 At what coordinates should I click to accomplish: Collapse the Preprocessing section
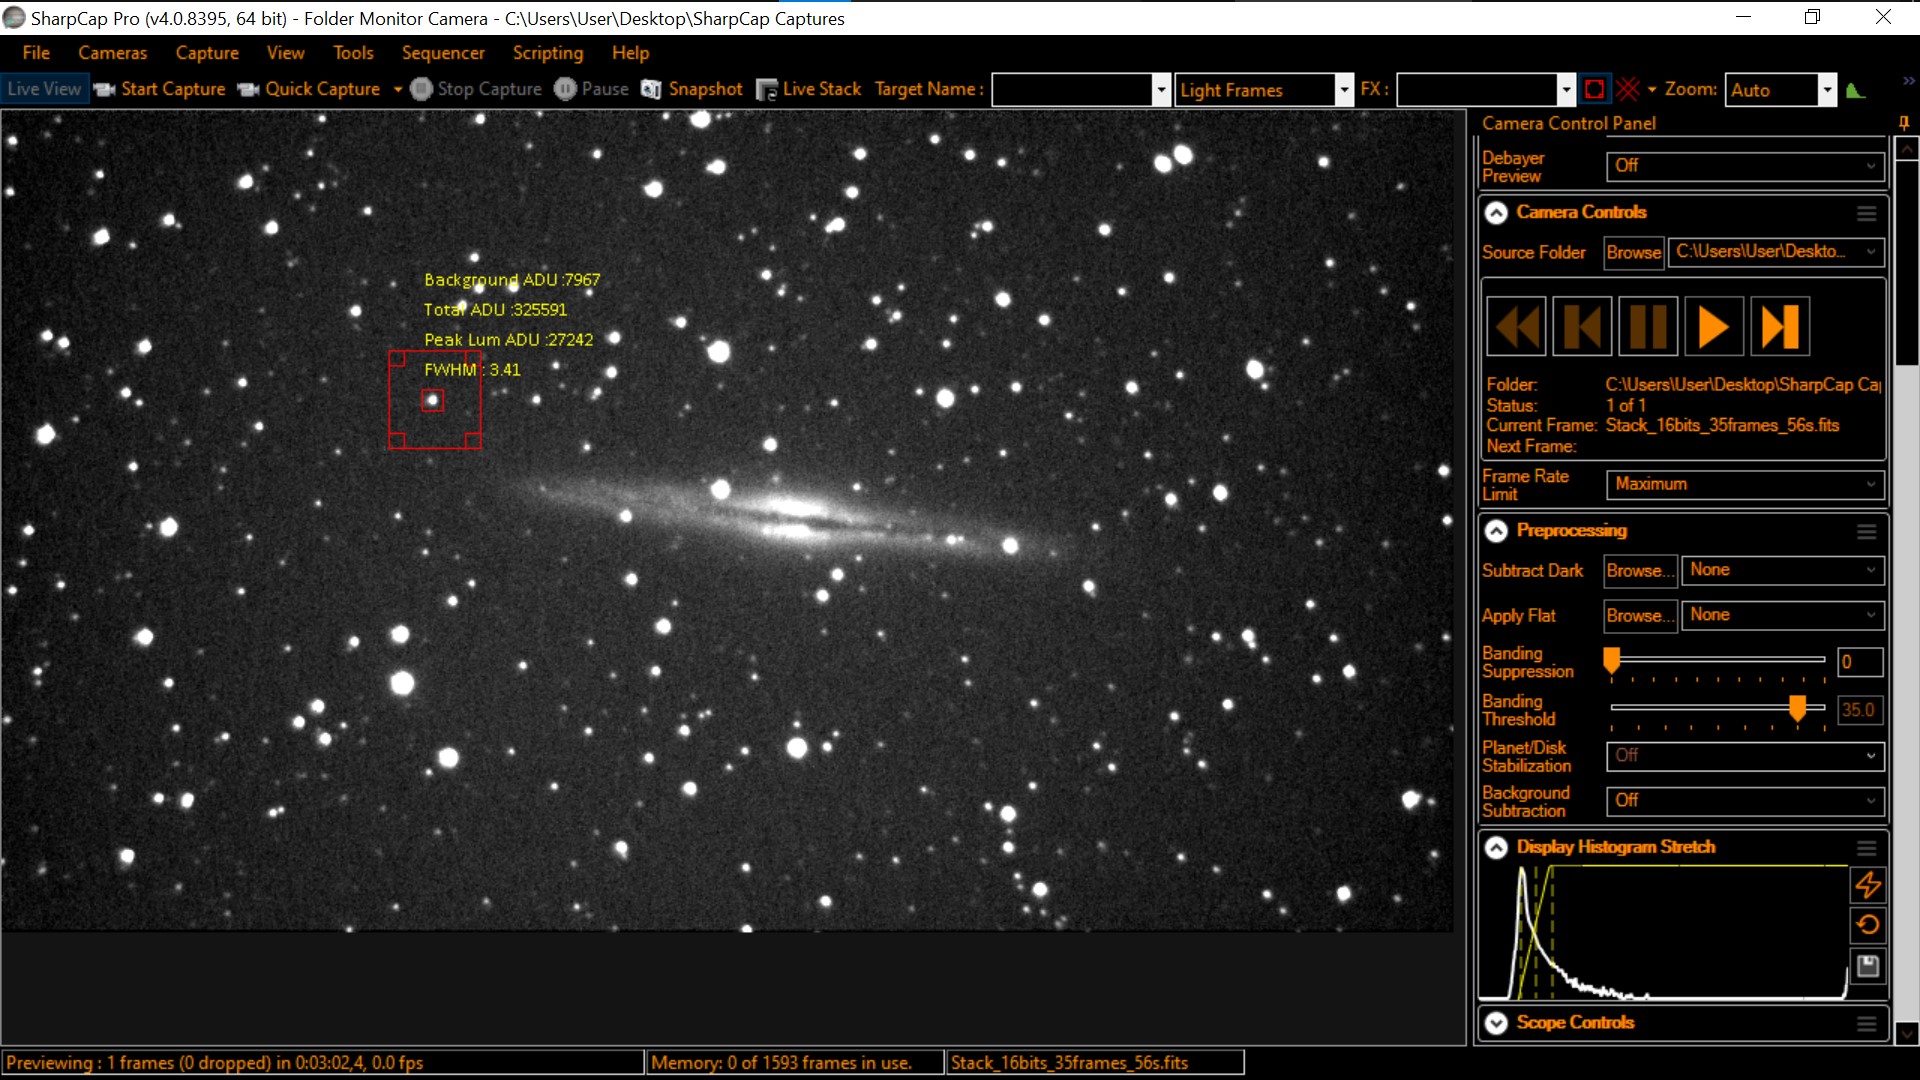pyautogui.click(x=1496, y=531)
